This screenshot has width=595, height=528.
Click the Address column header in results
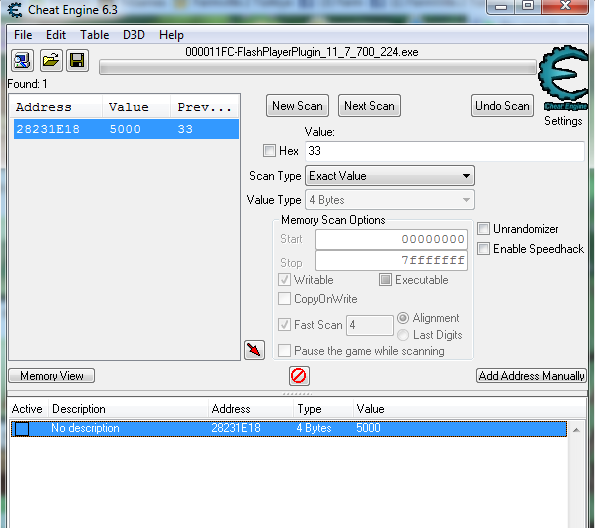[x=55, y=107]
